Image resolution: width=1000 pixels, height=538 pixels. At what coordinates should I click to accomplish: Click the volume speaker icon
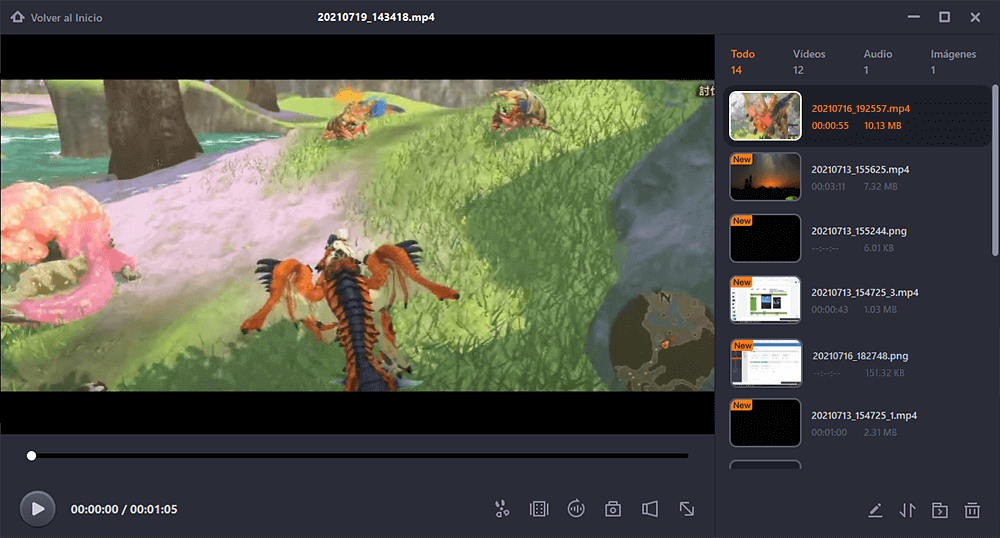click(x=650, y=509)
